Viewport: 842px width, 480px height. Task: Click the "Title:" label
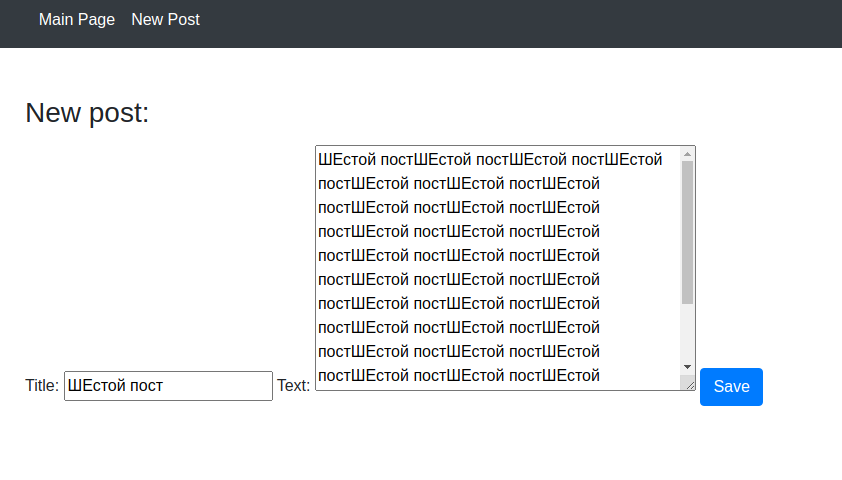click(42, 386)
